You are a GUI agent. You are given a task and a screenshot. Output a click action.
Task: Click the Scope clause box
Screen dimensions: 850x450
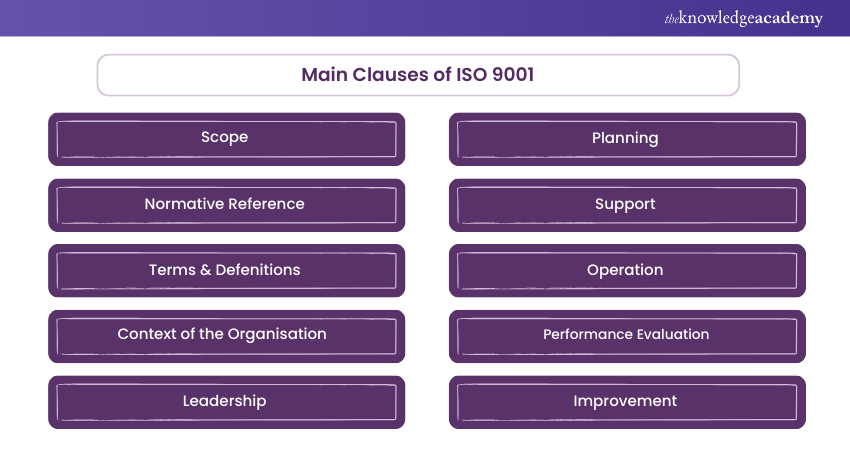[x=226, y=138]
